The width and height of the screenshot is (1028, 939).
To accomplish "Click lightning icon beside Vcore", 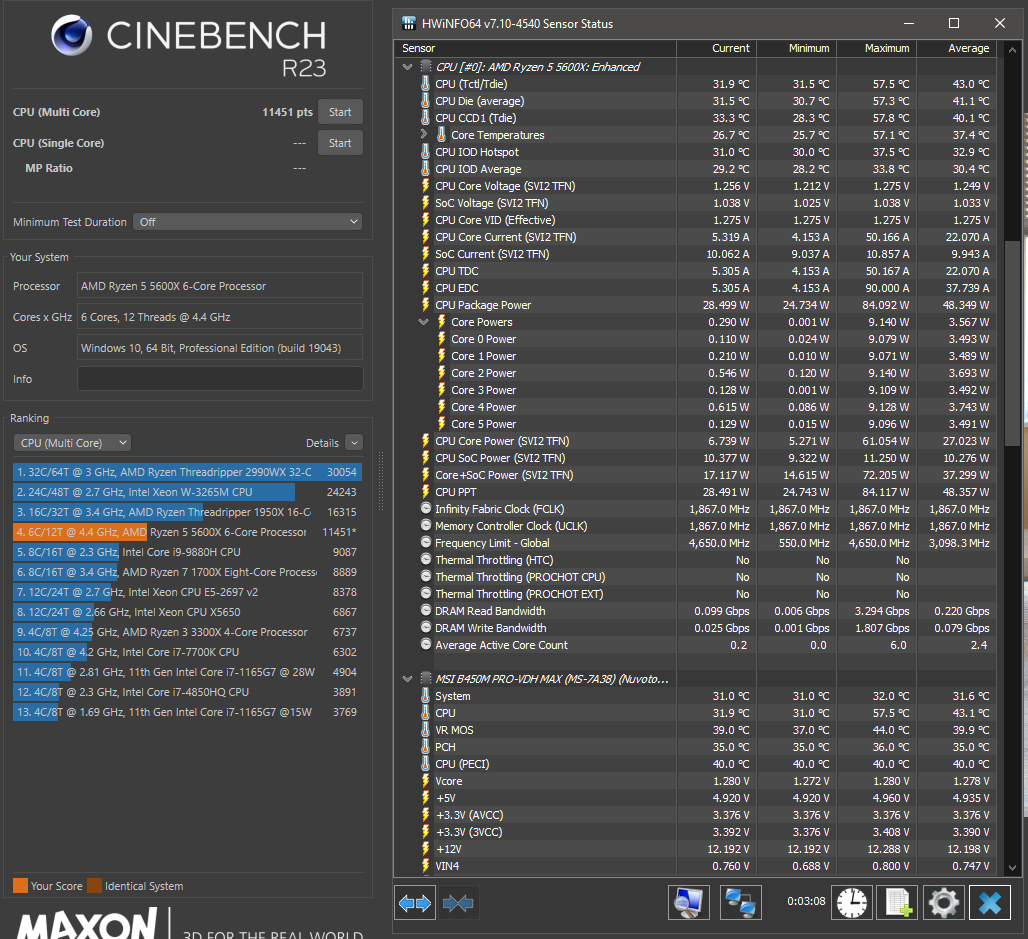I will pyautogui.click(x=425, y=781).
